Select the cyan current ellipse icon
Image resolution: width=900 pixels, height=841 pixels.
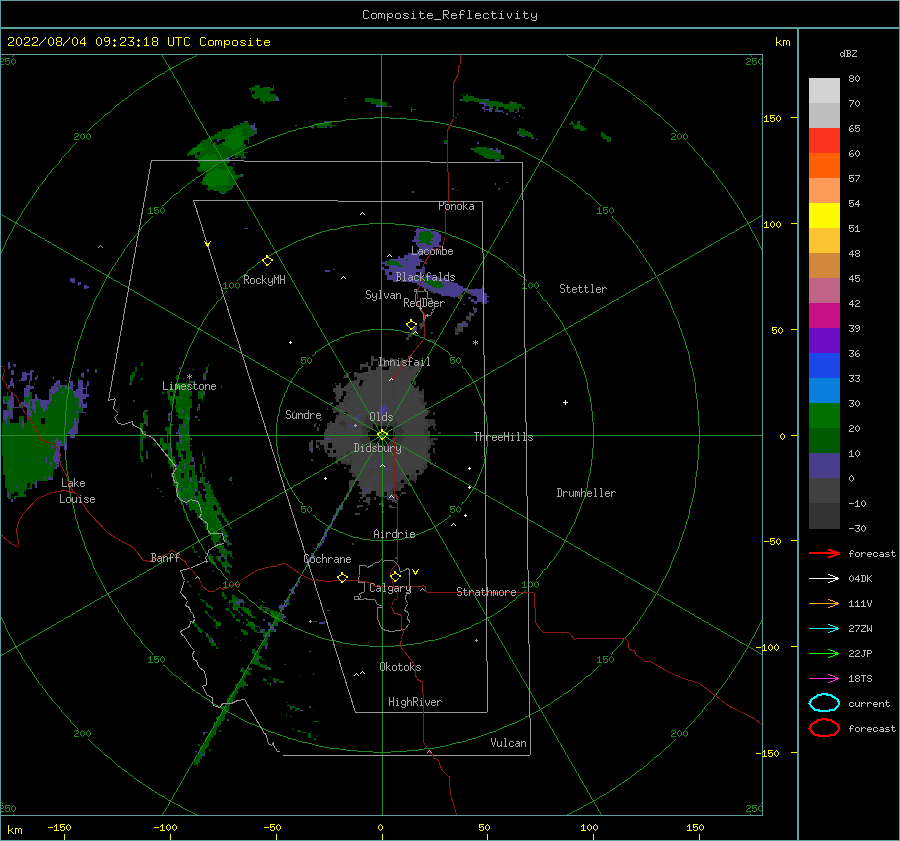(824, 703)
